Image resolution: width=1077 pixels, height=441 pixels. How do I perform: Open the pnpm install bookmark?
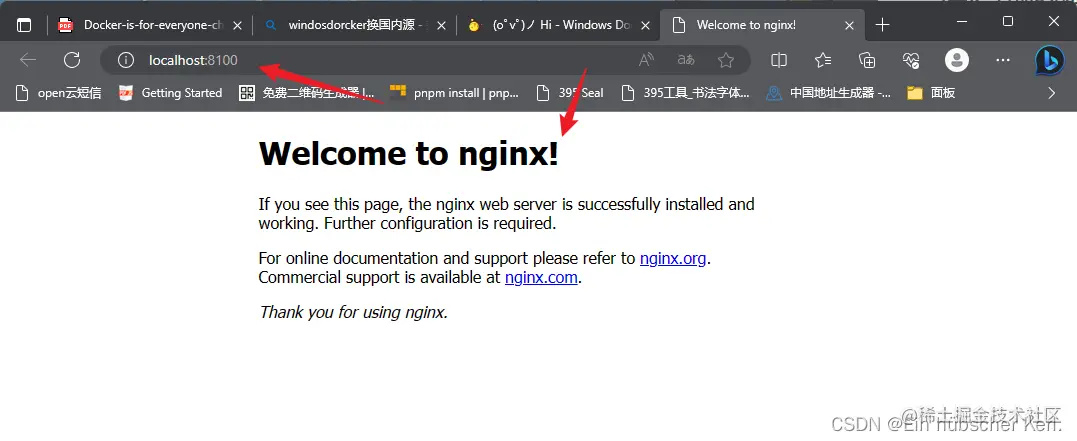[454, 93]
